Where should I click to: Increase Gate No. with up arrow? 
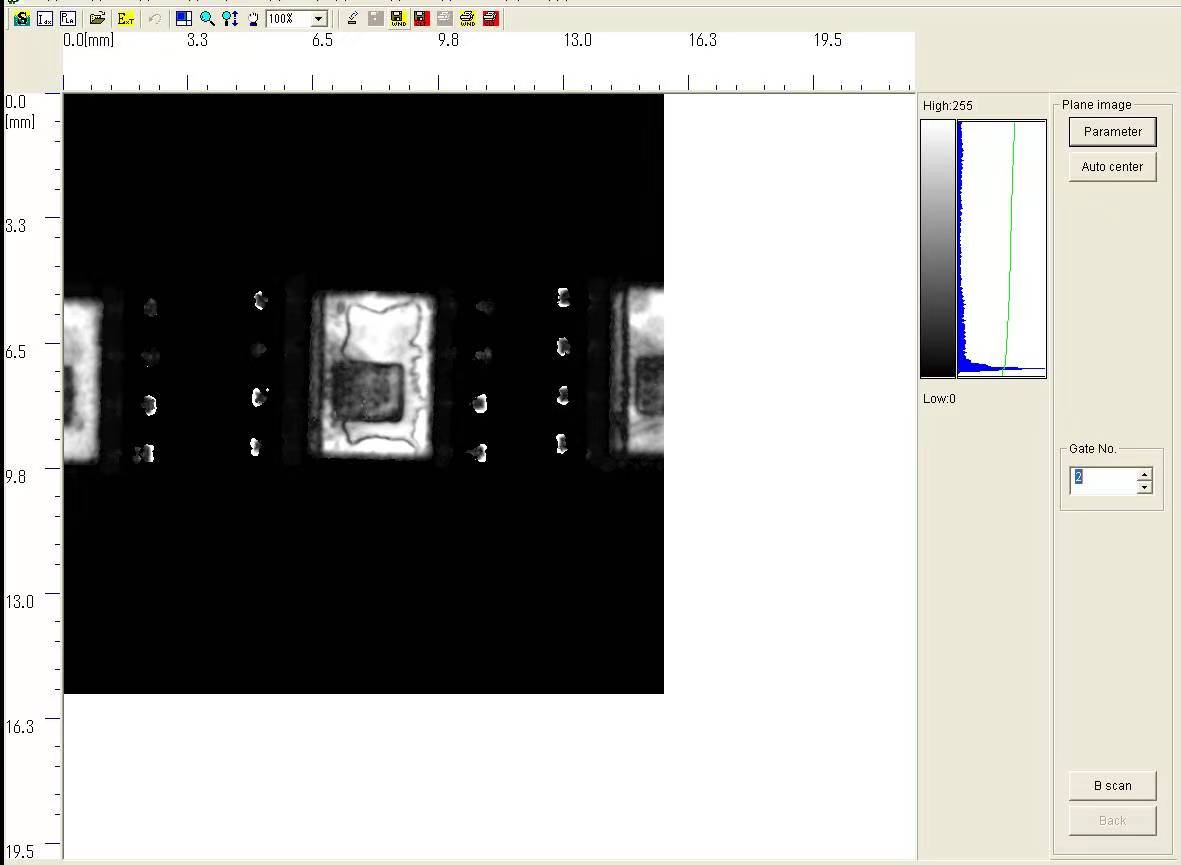(1144, 474)
